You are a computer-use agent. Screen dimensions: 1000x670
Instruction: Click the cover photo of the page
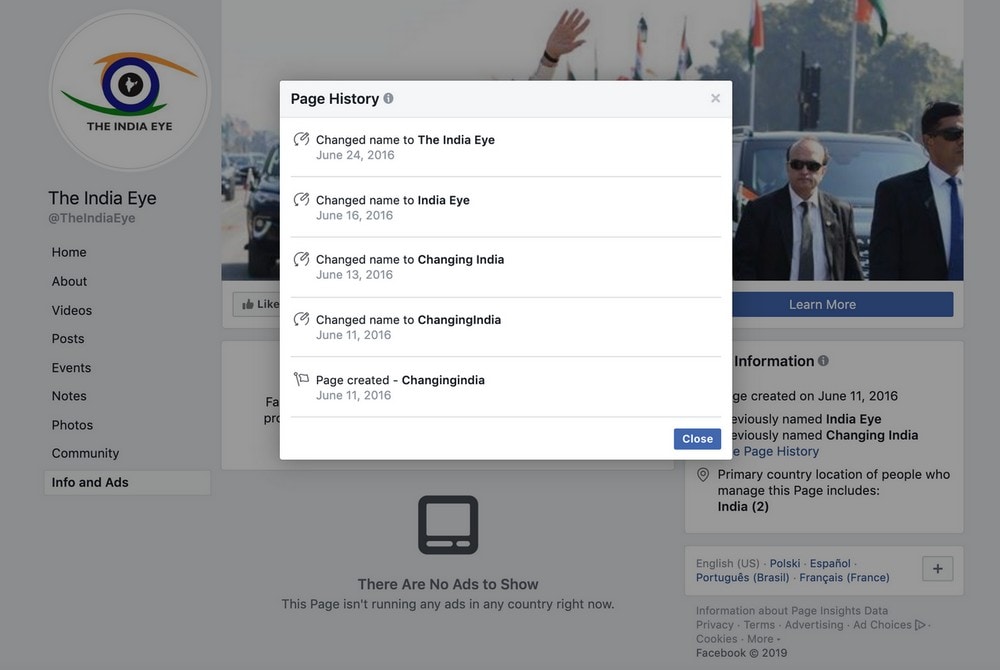tap(592, 140)
